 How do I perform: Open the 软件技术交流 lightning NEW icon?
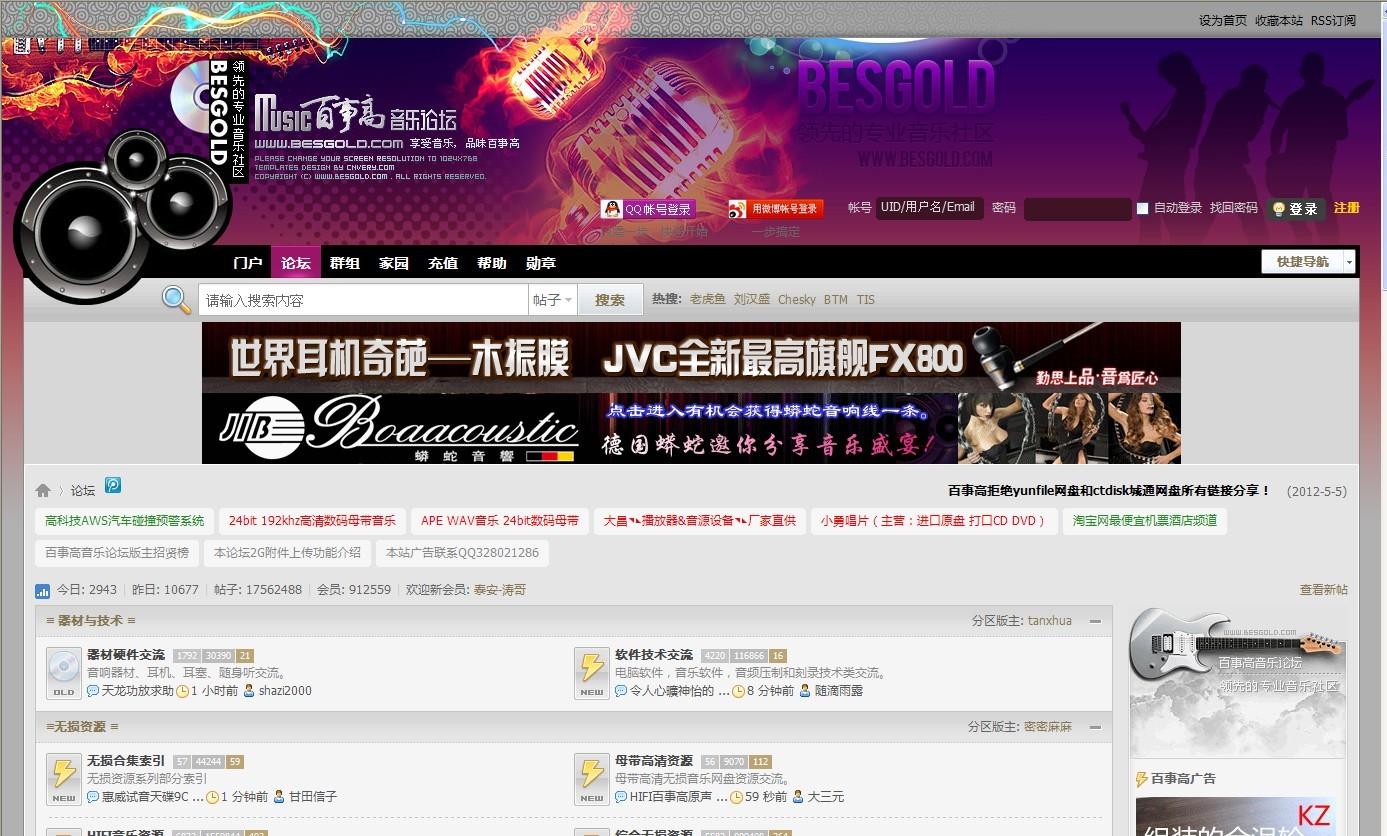point(592,673)
